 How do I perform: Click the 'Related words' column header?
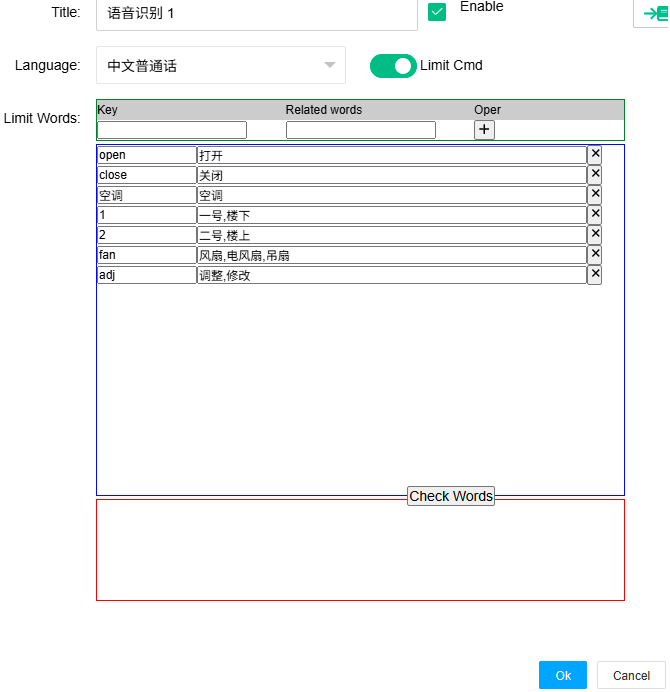pos(324,109)
